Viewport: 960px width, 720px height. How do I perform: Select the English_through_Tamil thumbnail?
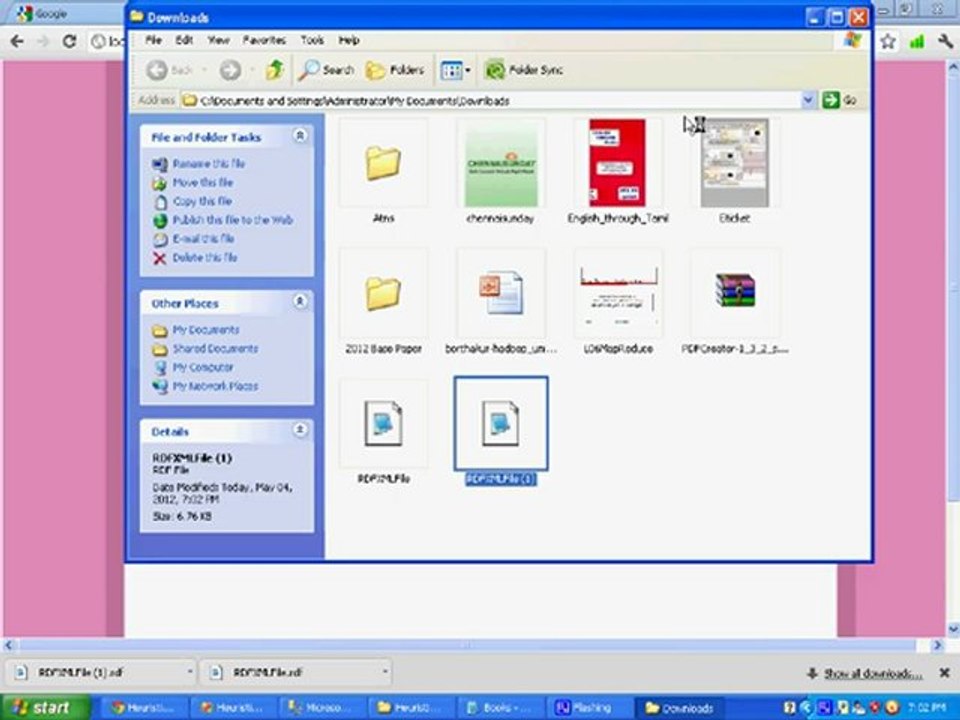(x=617, y=163)
